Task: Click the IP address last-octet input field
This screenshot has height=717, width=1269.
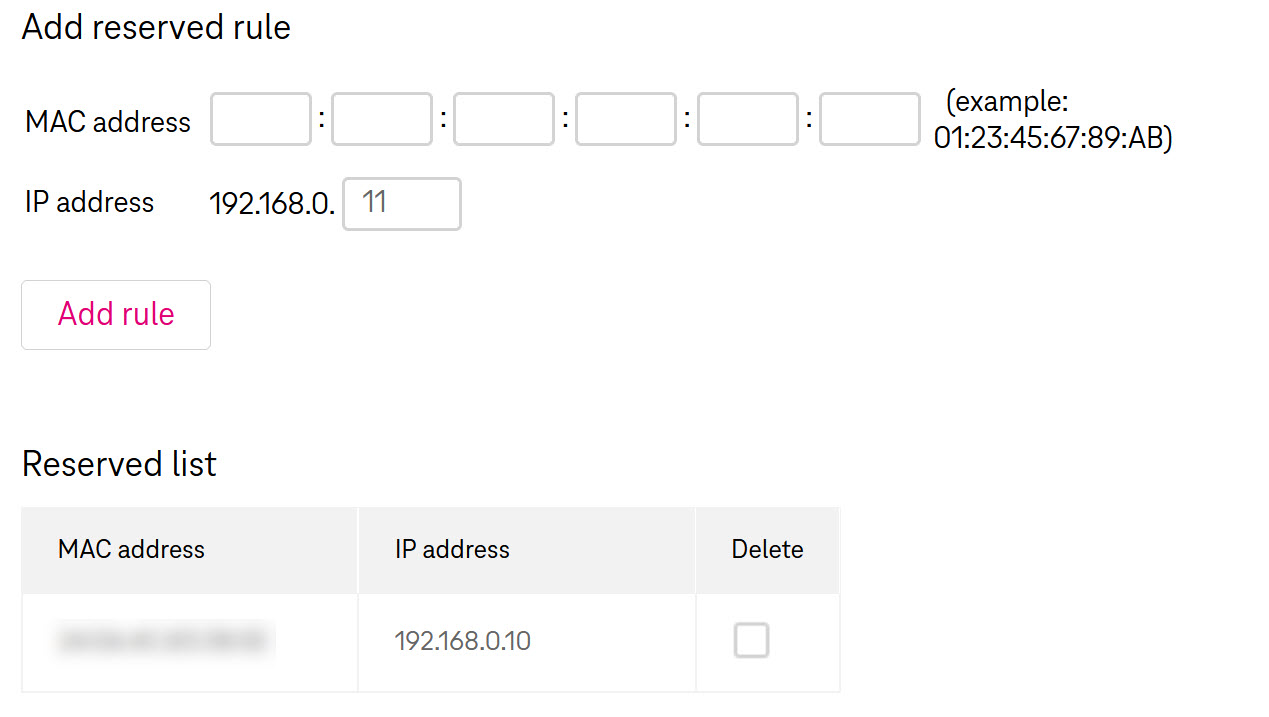Action: (x=402, y=204)
